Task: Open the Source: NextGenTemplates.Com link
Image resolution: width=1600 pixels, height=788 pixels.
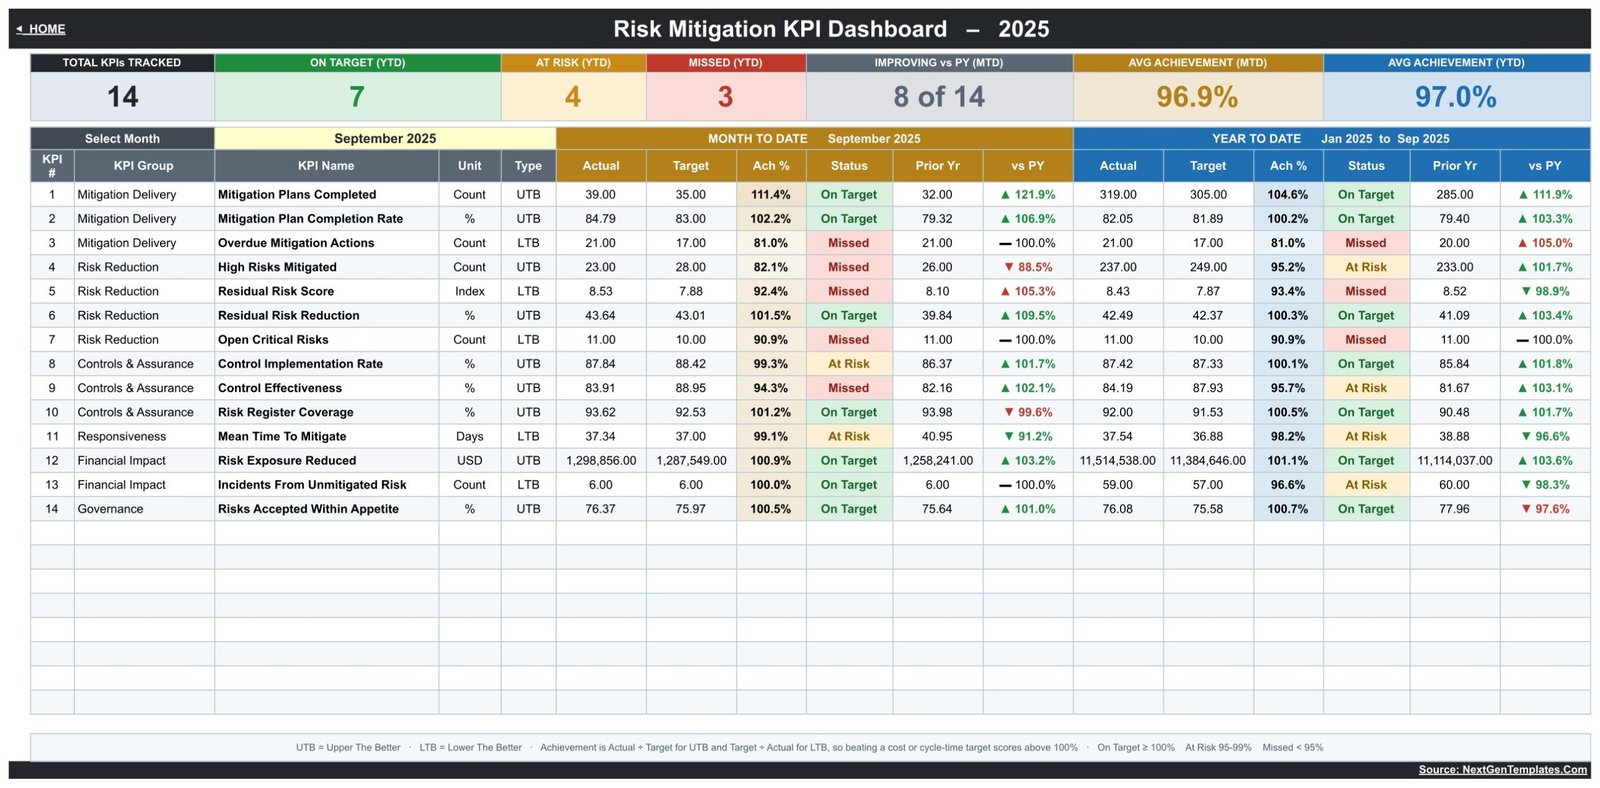Action: (x=1502, y=770)
